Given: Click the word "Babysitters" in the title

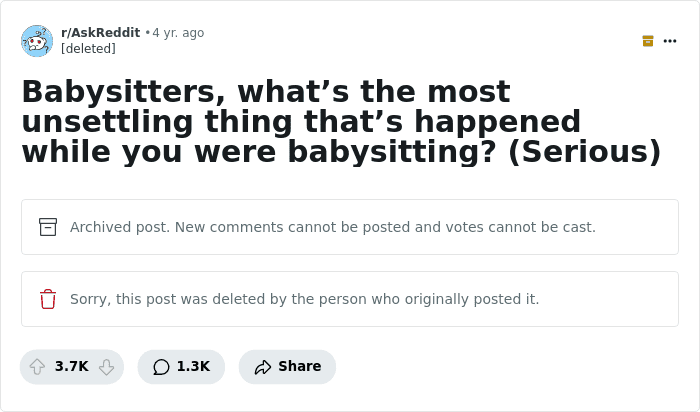Looking at the screenshot, I should (114, 92).
